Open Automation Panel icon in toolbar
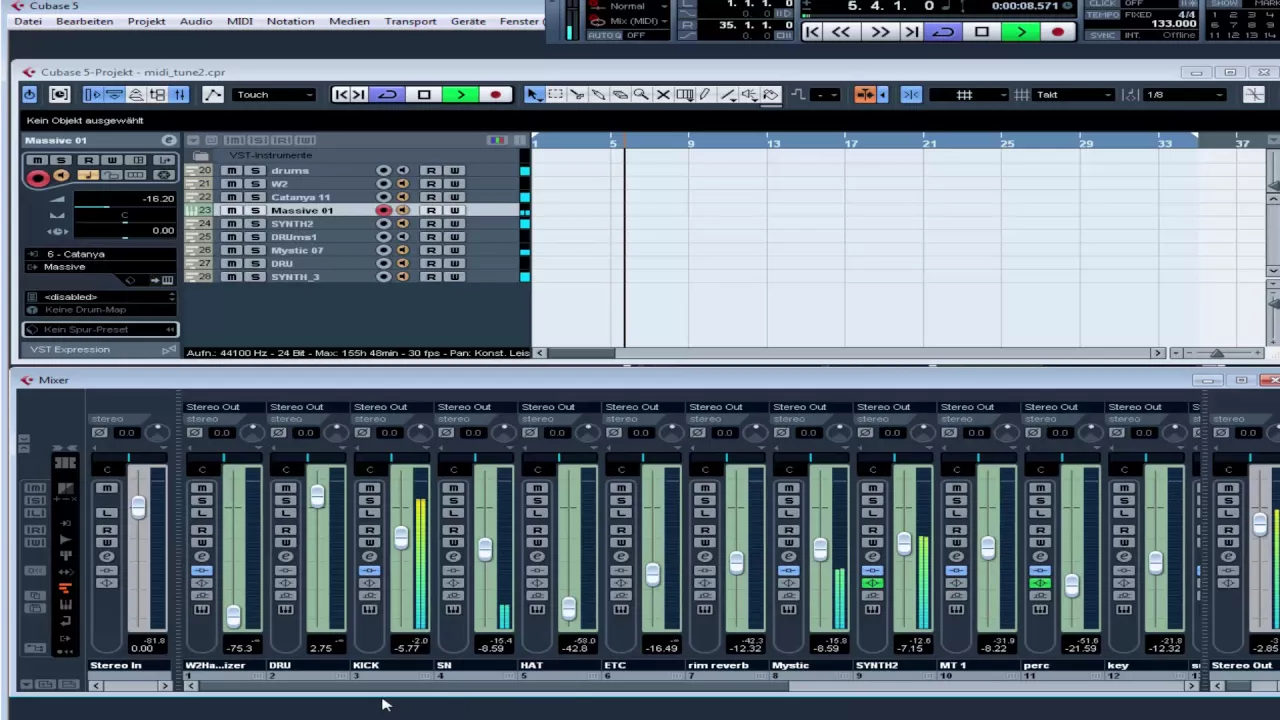Image resolution: width=1280 pixels, height=720 pixels. pos(212,94)
